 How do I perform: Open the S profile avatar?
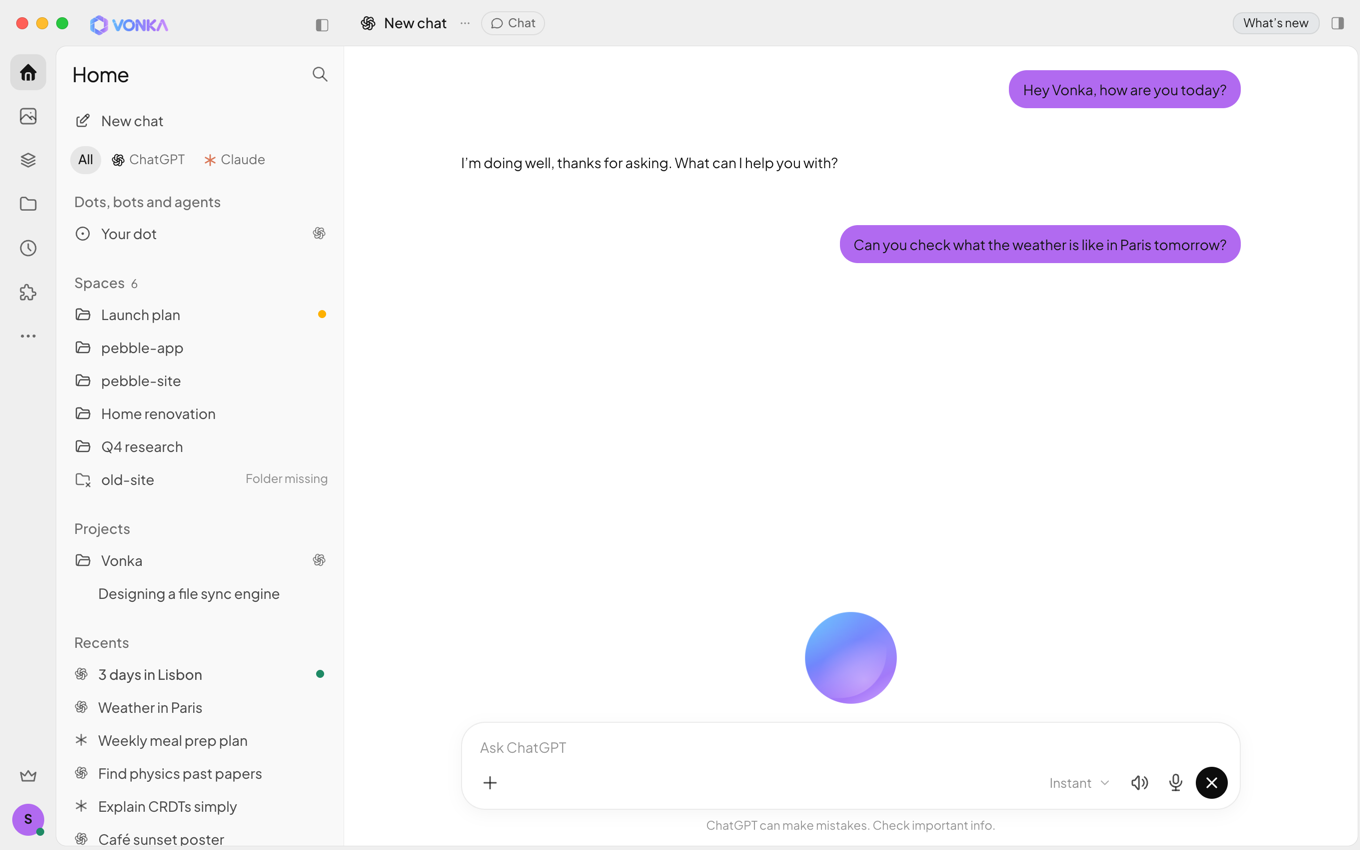click(28, 819)
